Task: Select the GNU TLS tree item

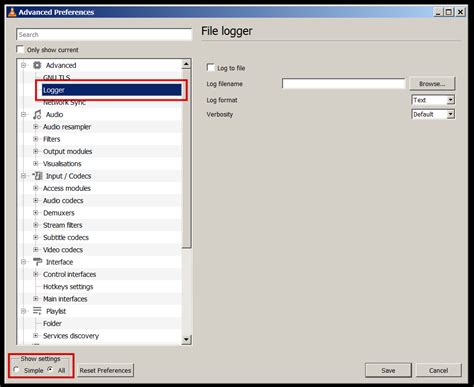Action: coord(56,77)
